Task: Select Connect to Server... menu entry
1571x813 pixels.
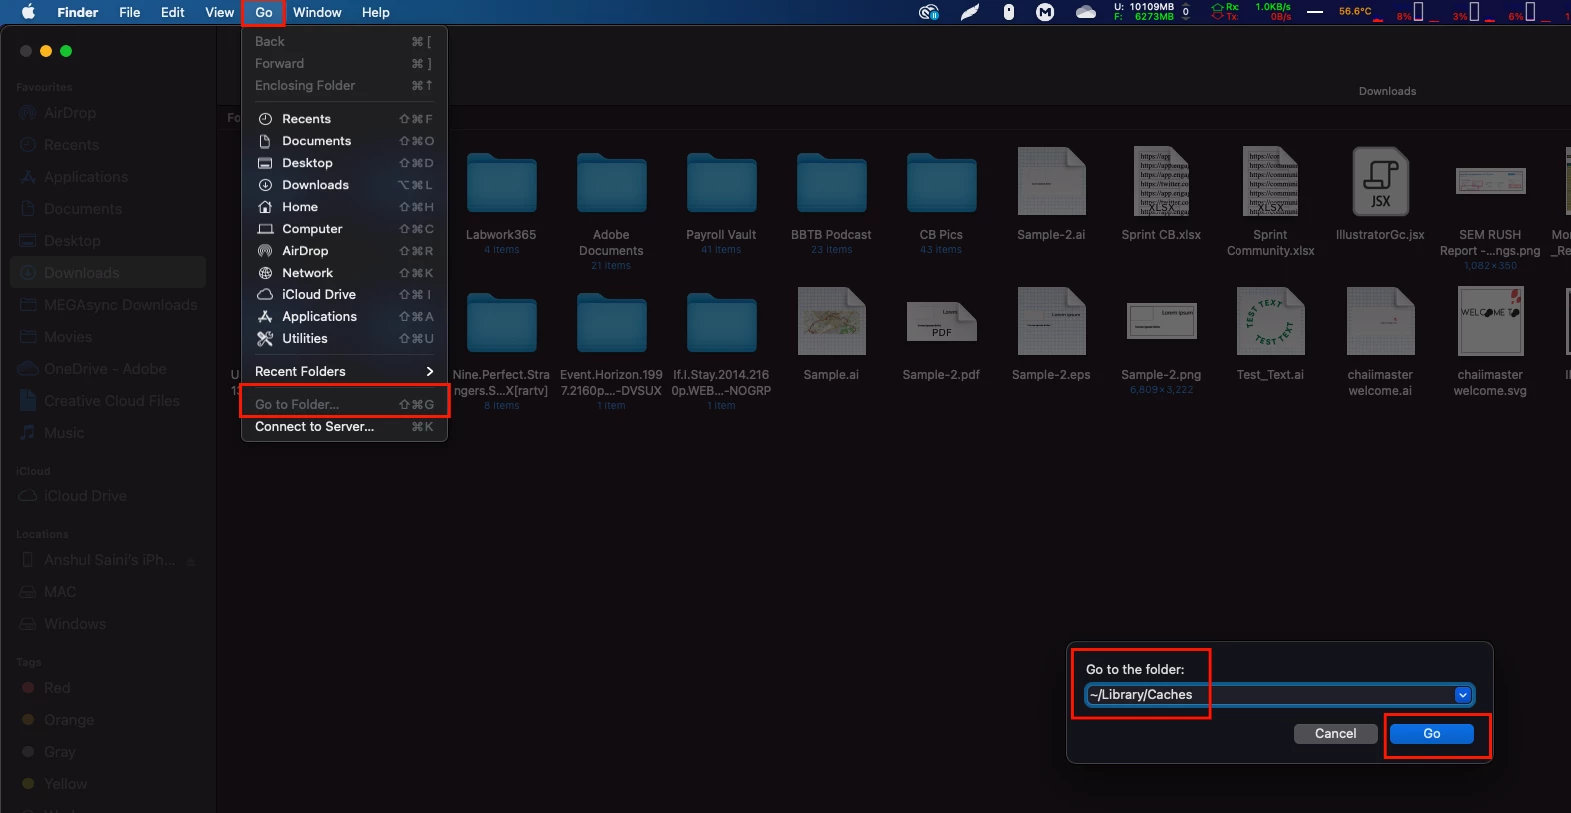Action: [344, 427]
